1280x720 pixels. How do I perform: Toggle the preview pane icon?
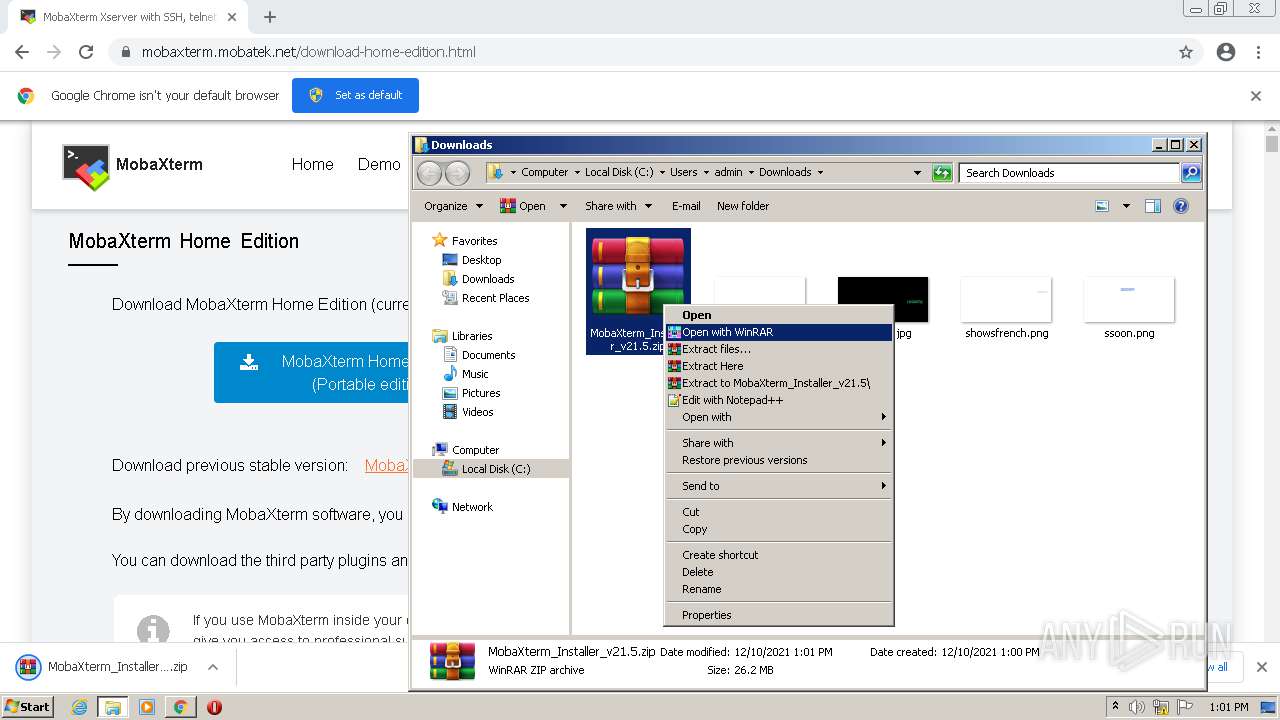click(x=1152, y=206)
